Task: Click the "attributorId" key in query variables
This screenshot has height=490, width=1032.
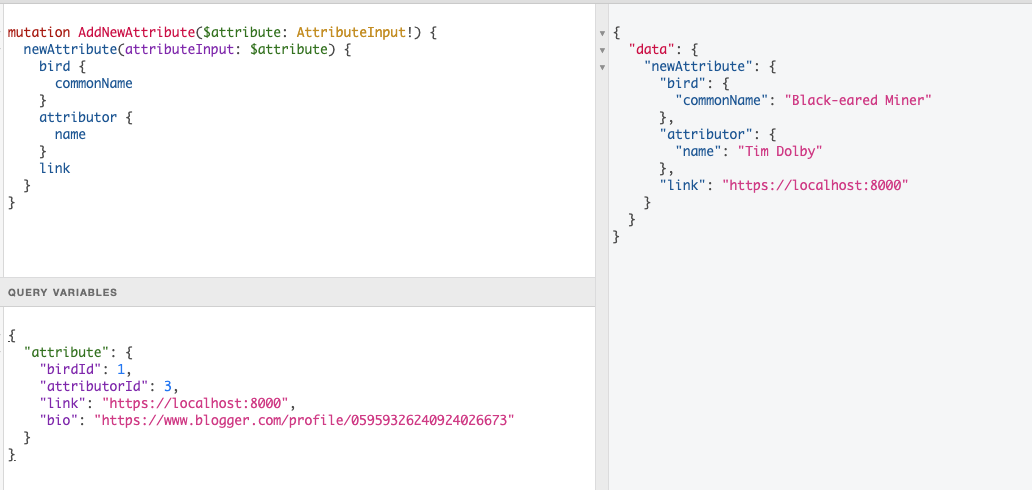Action: (94, 386)
